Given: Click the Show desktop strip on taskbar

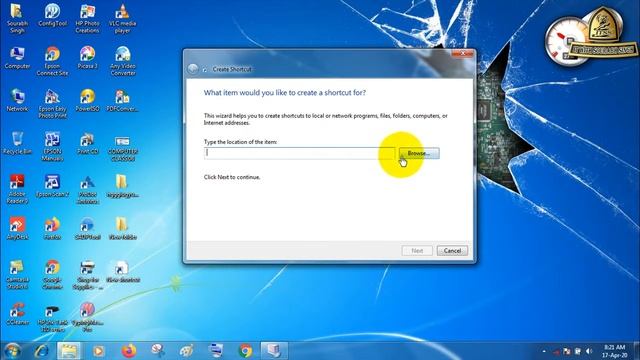Looking at the screenshot, I should (637, 351).
